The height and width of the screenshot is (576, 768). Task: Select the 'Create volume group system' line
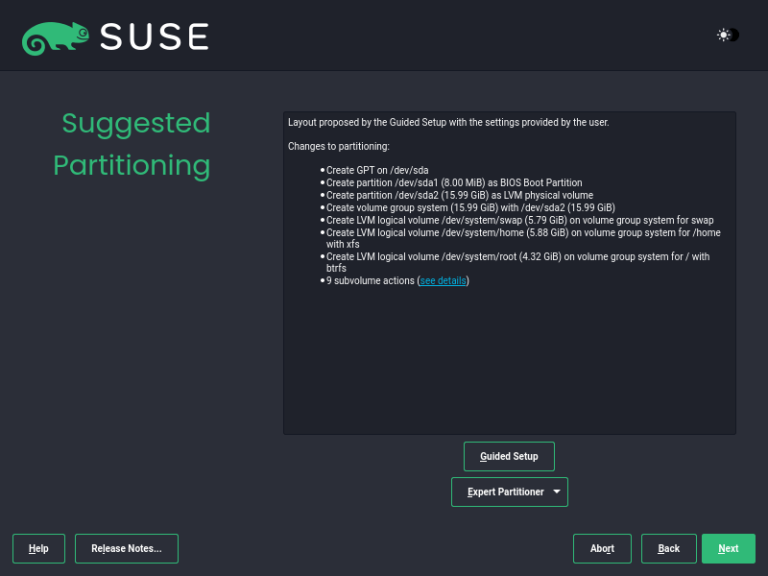click(471, 208)
